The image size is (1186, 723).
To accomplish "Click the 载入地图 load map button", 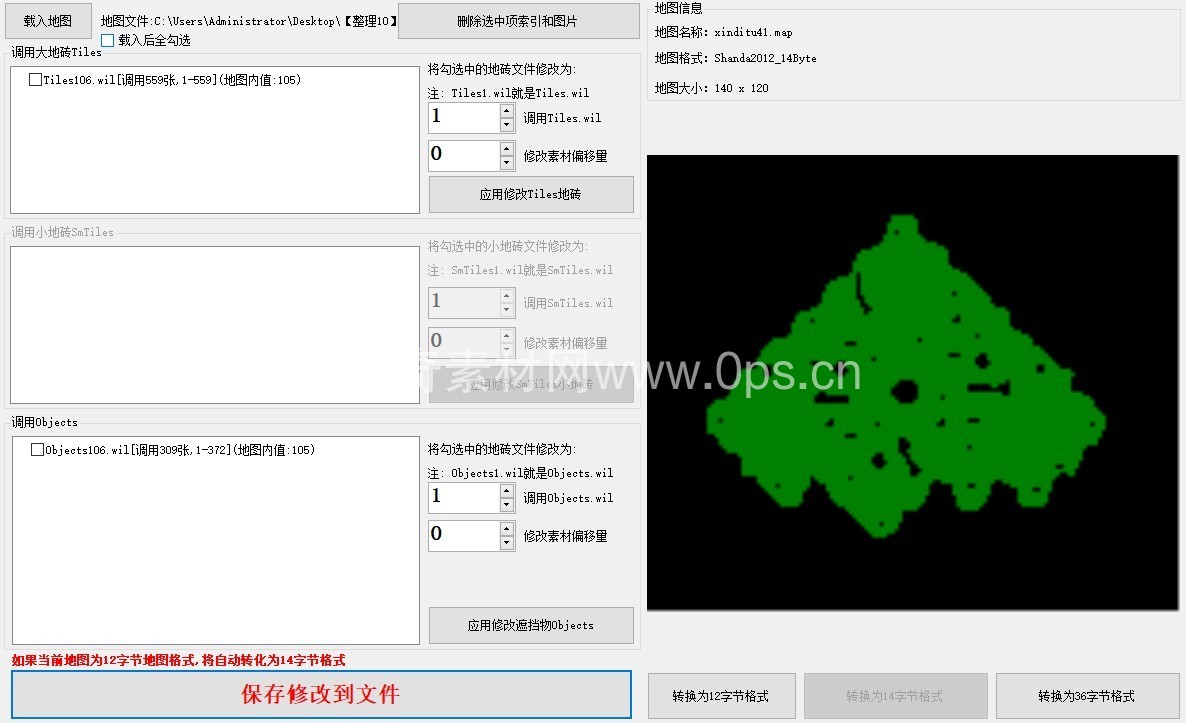I will pyautogui.click(x=48, y=21).
